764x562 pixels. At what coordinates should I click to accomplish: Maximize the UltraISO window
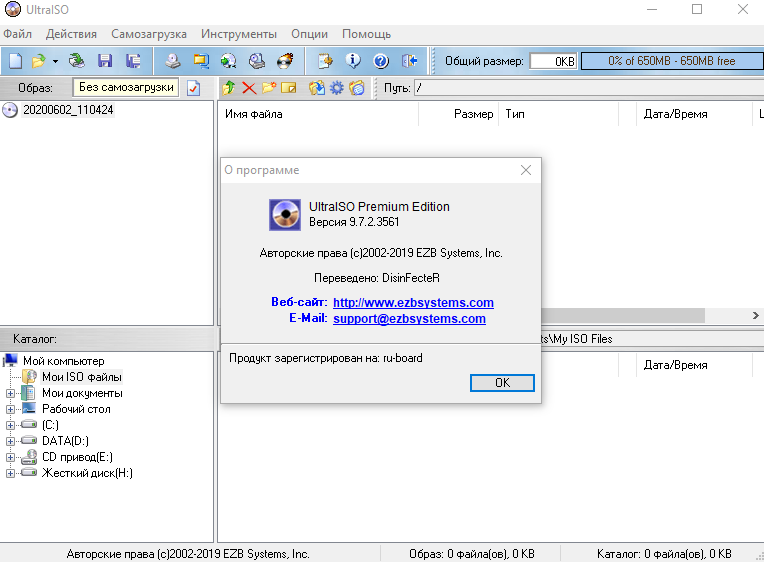coord(697,9)
